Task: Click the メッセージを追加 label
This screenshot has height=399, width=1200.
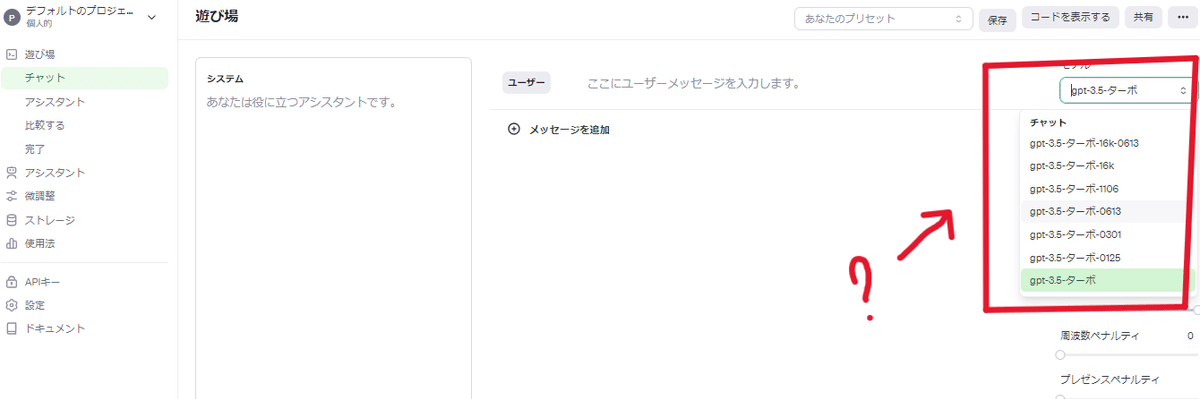Action: coord(569,130)
